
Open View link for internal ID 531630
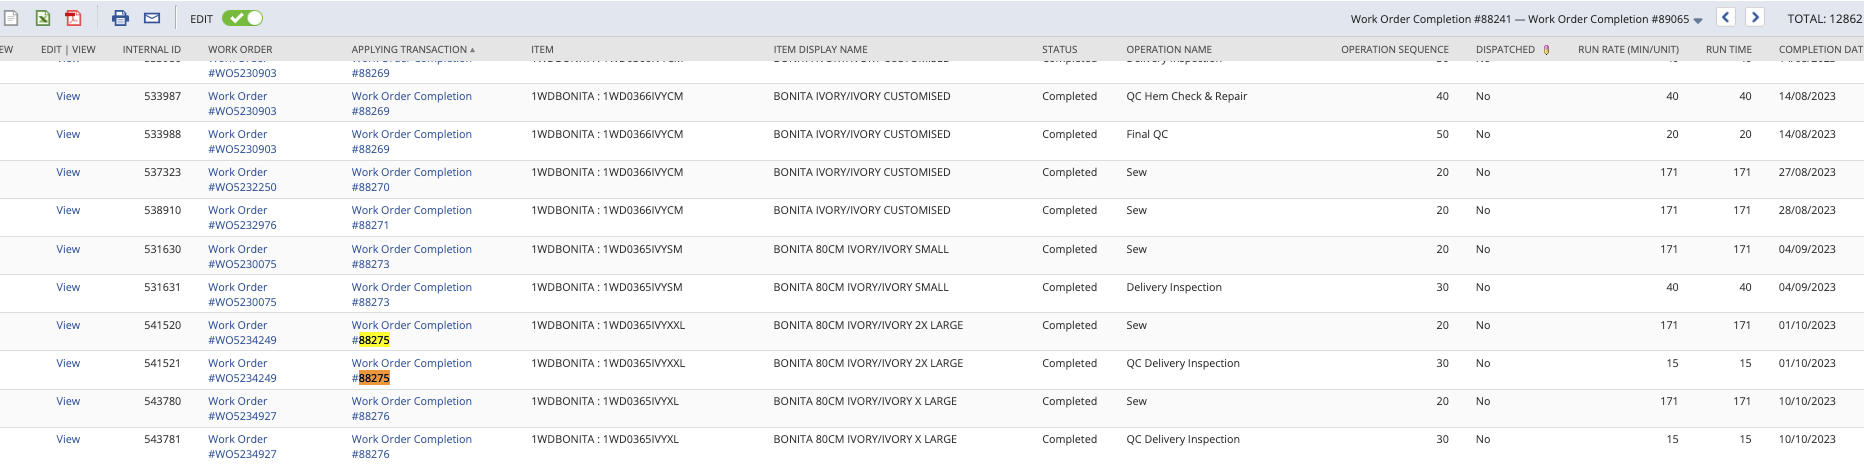point(68,249)
